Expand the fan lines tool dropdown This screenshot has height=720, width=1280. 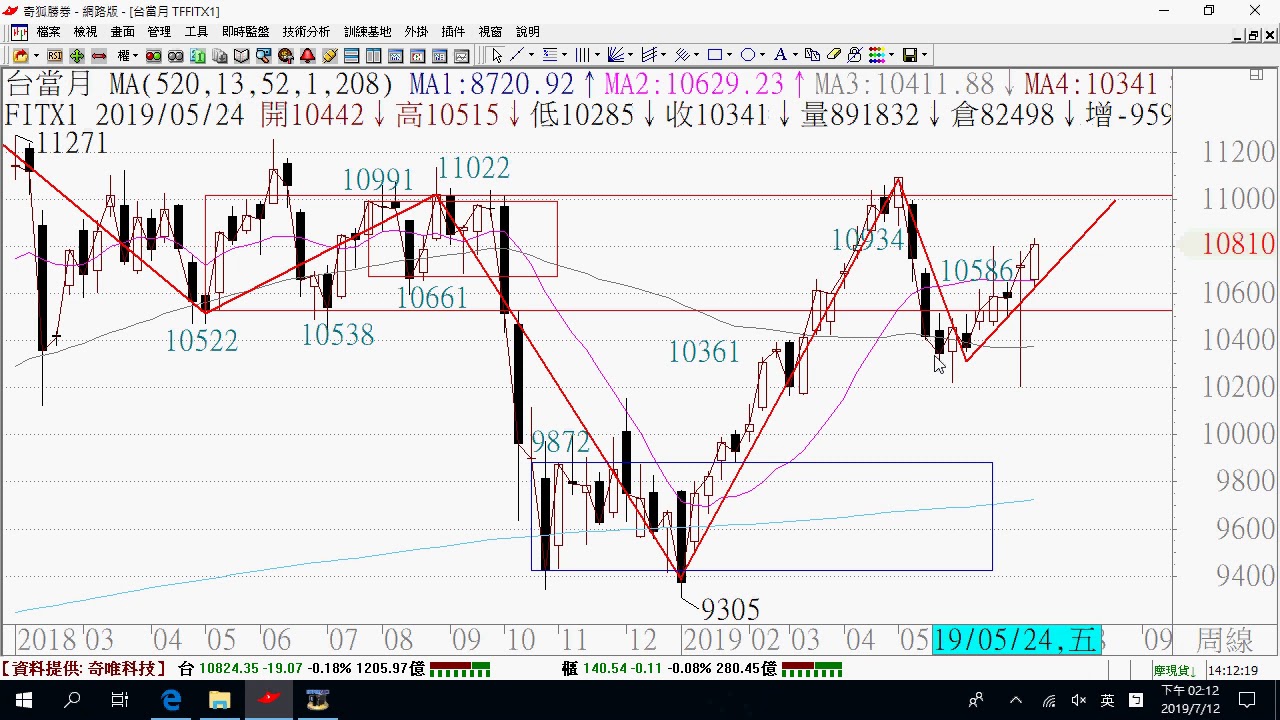(x=630, y=55)
